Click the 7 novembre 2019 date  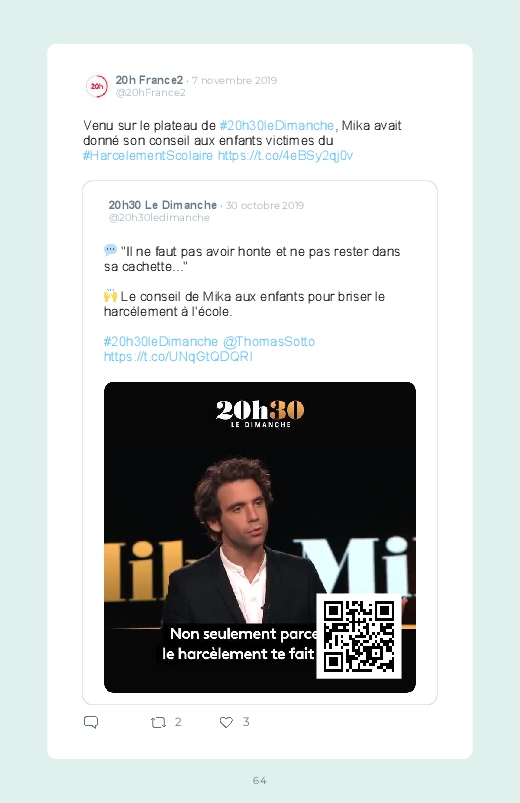[x=234, y=80]
